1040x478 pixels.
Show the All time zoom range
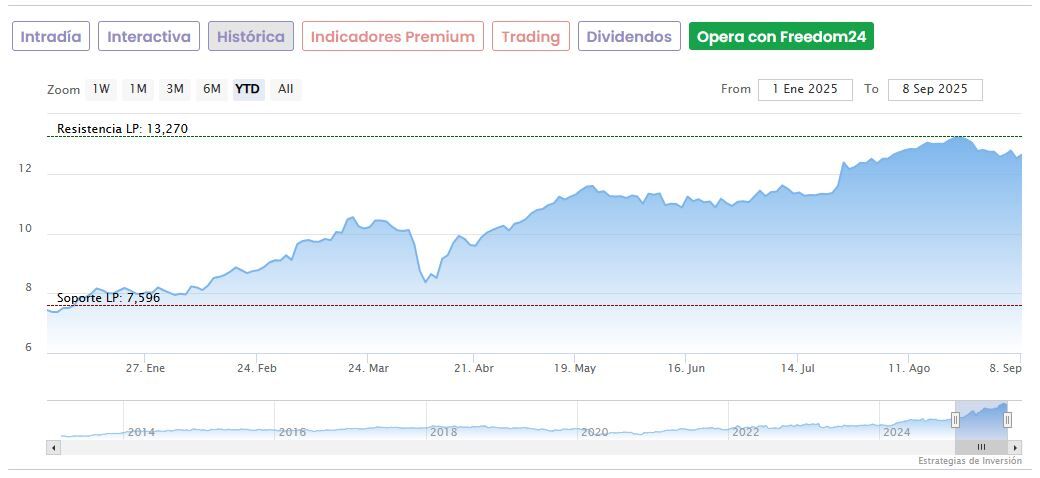point(286,89)
